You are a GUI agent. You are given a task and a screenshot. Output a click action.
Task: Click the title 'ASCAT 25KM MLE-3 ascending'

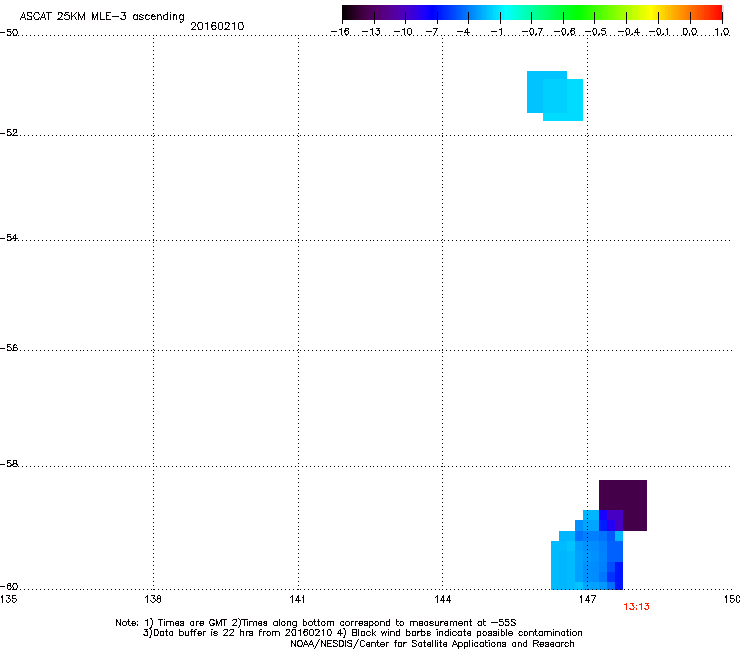tap(102, 16)
